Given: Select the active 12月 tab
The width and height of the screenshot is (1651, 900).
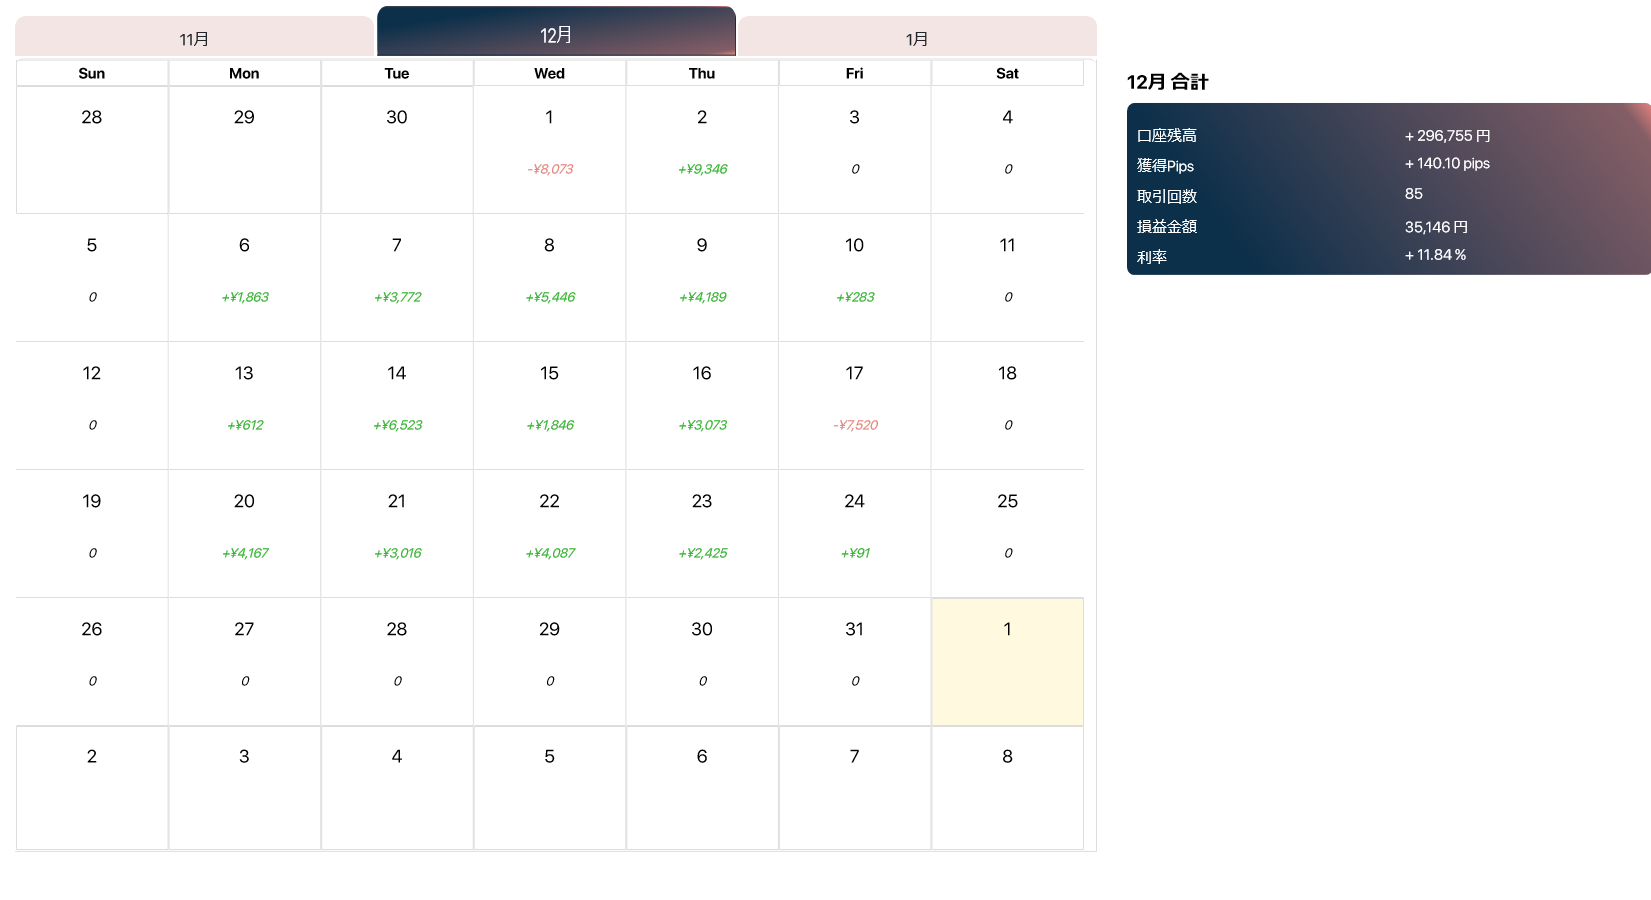Looking at the screenshot, I should (556, 32).
